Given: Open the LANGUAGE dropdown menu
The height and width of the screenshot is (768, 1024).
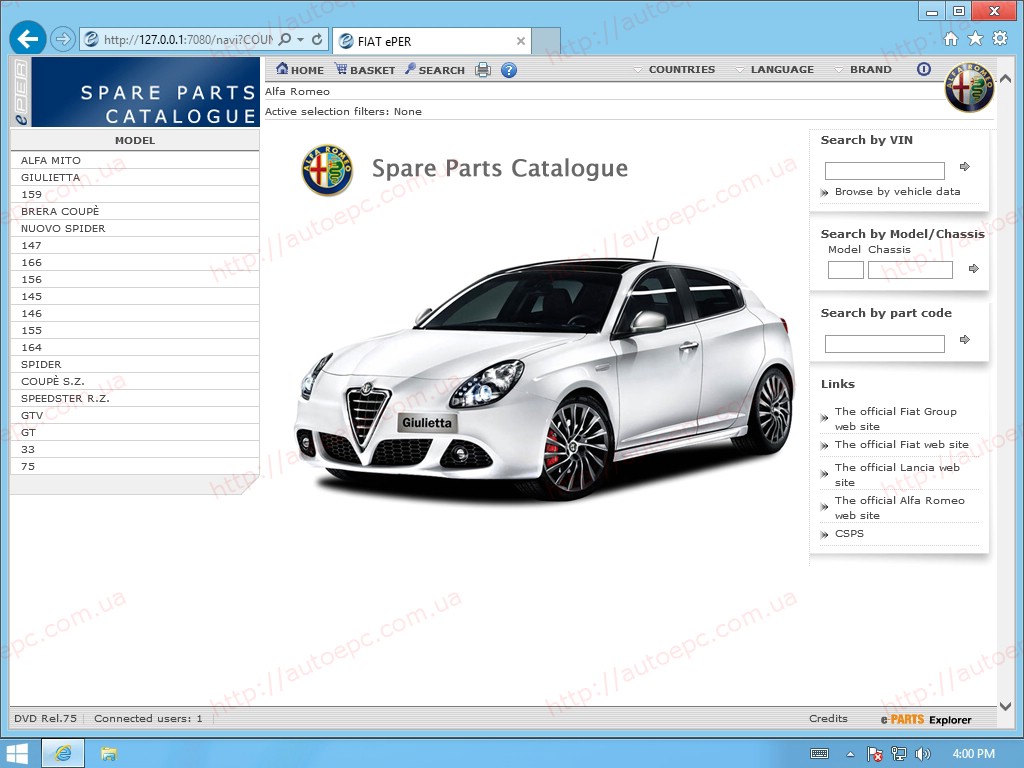Looking at the screenshot, I should [775, 70].
